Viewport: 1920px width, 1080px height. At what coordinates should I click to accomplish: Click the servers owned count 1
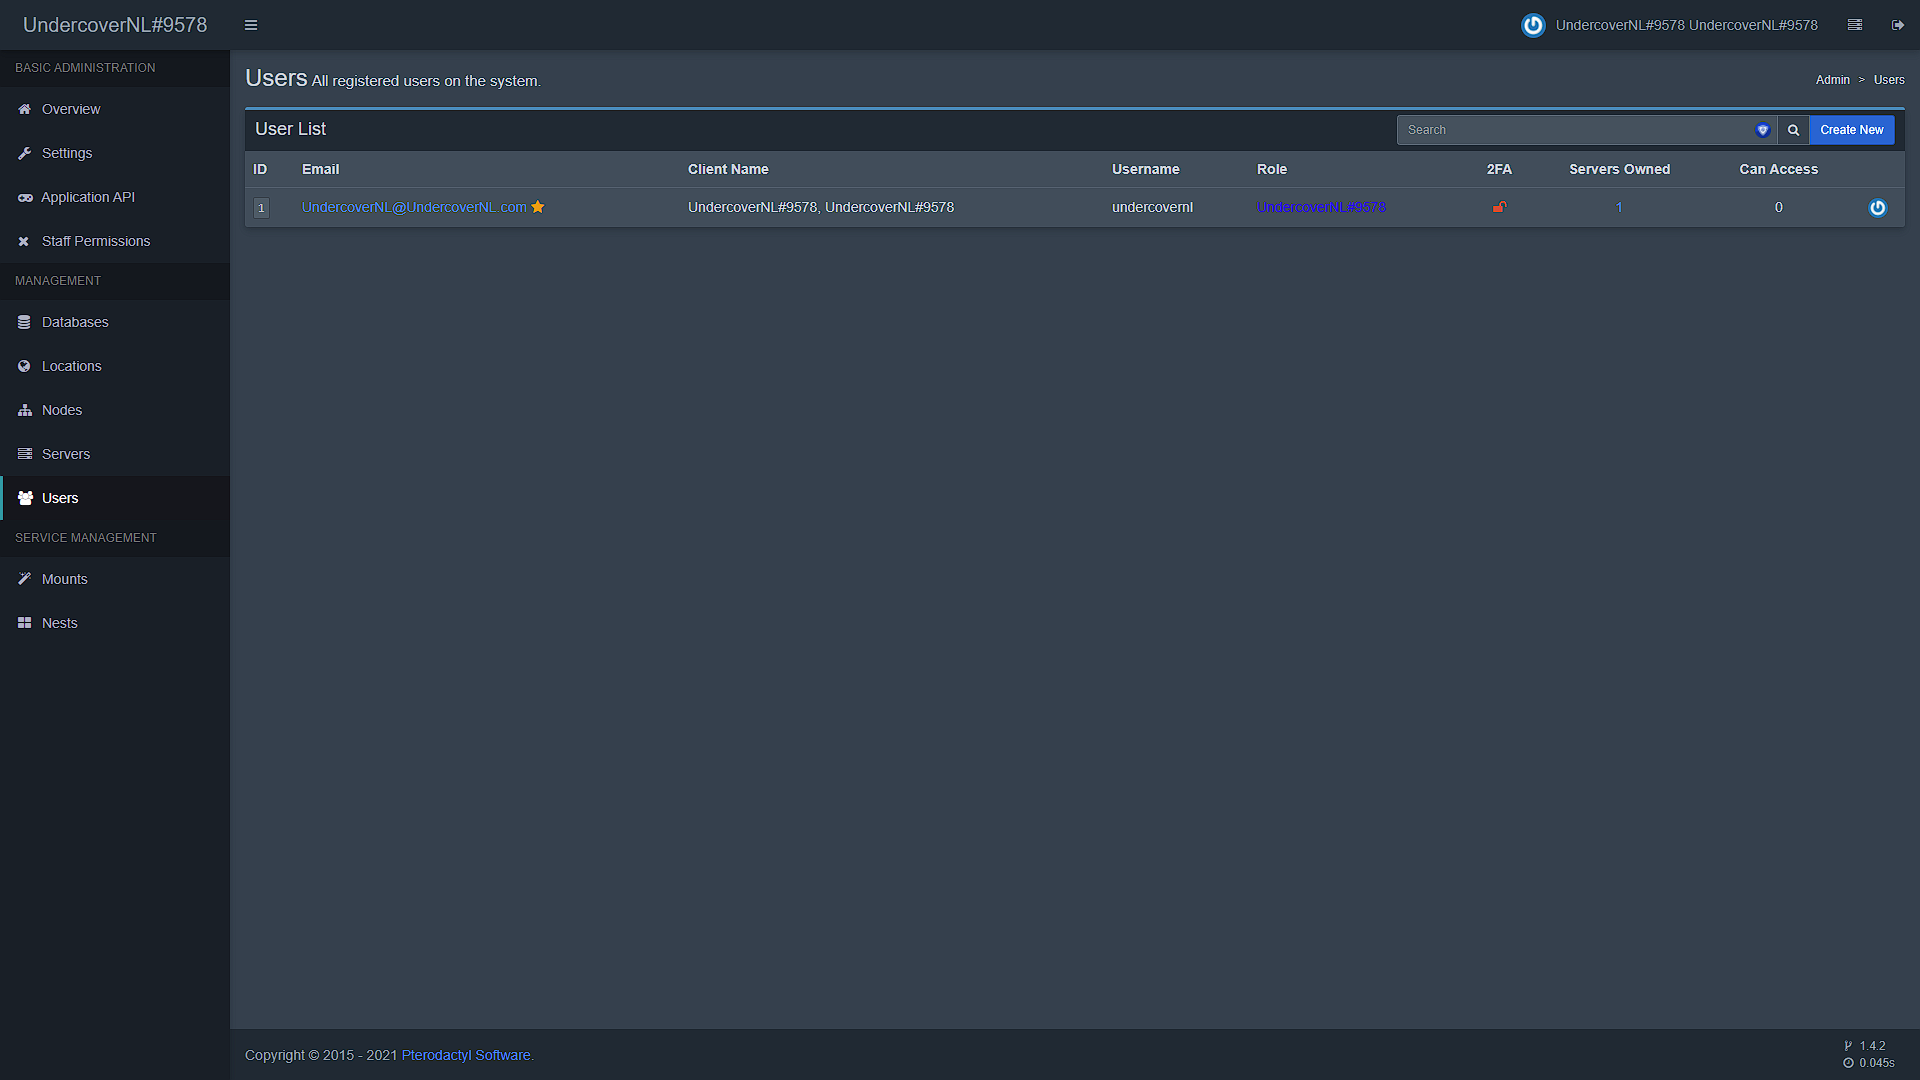tap(1619, 207)
